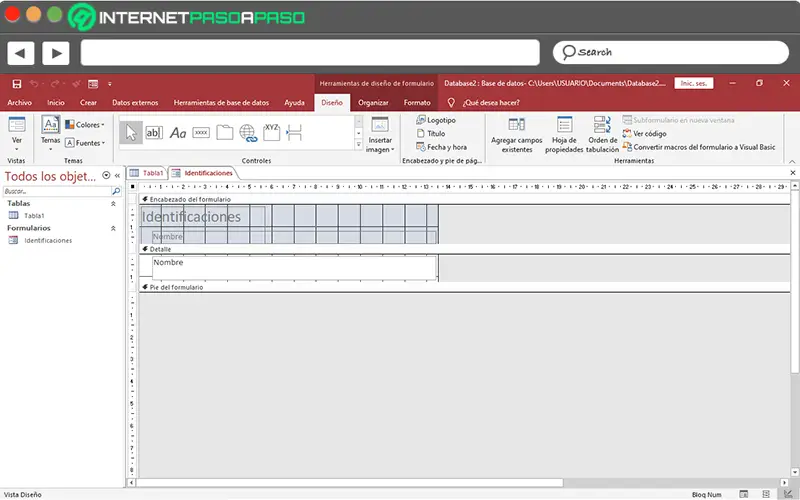Select the Tab control folder icon
This screenshot has height=500, width=800.
click(224, 133)
